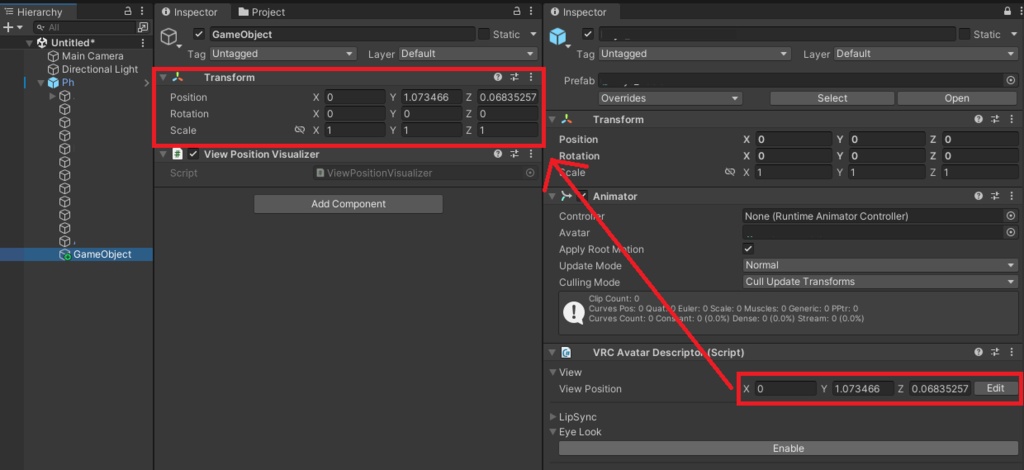
Task: Toggle View Position Visualizer enabled checkbox
Action: [x=193, y=154]
